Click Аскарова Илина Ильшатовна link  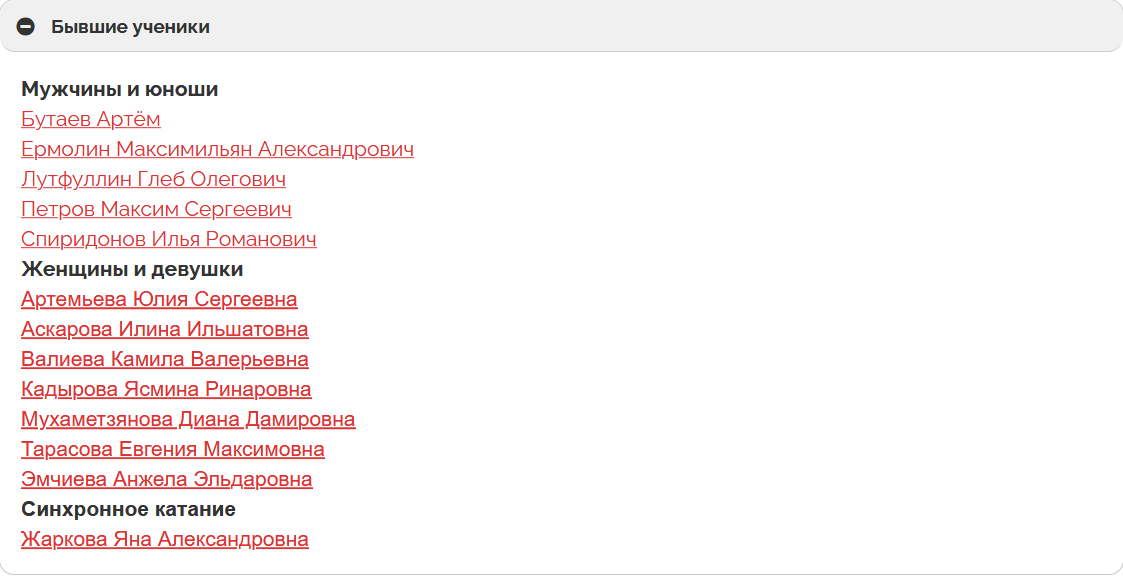pos(164,330)
